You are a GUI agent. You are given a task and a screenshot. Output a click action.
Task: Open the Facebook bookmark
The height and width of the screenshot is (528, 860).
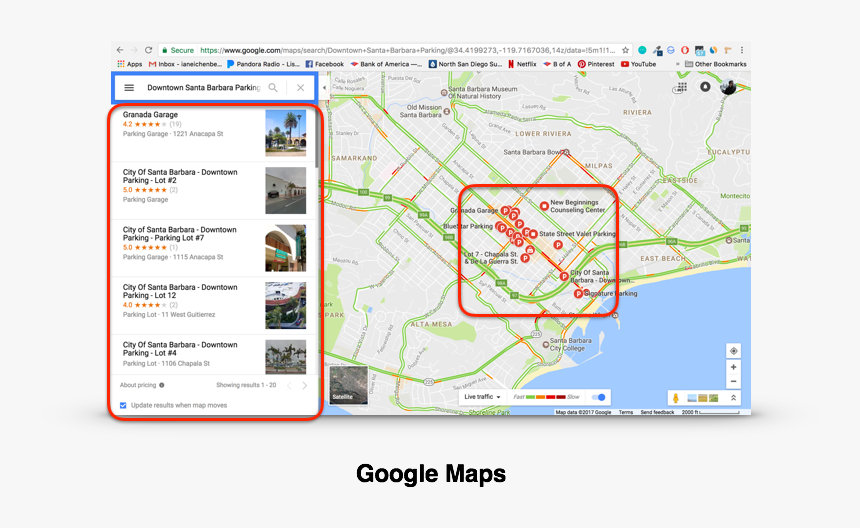325,64
